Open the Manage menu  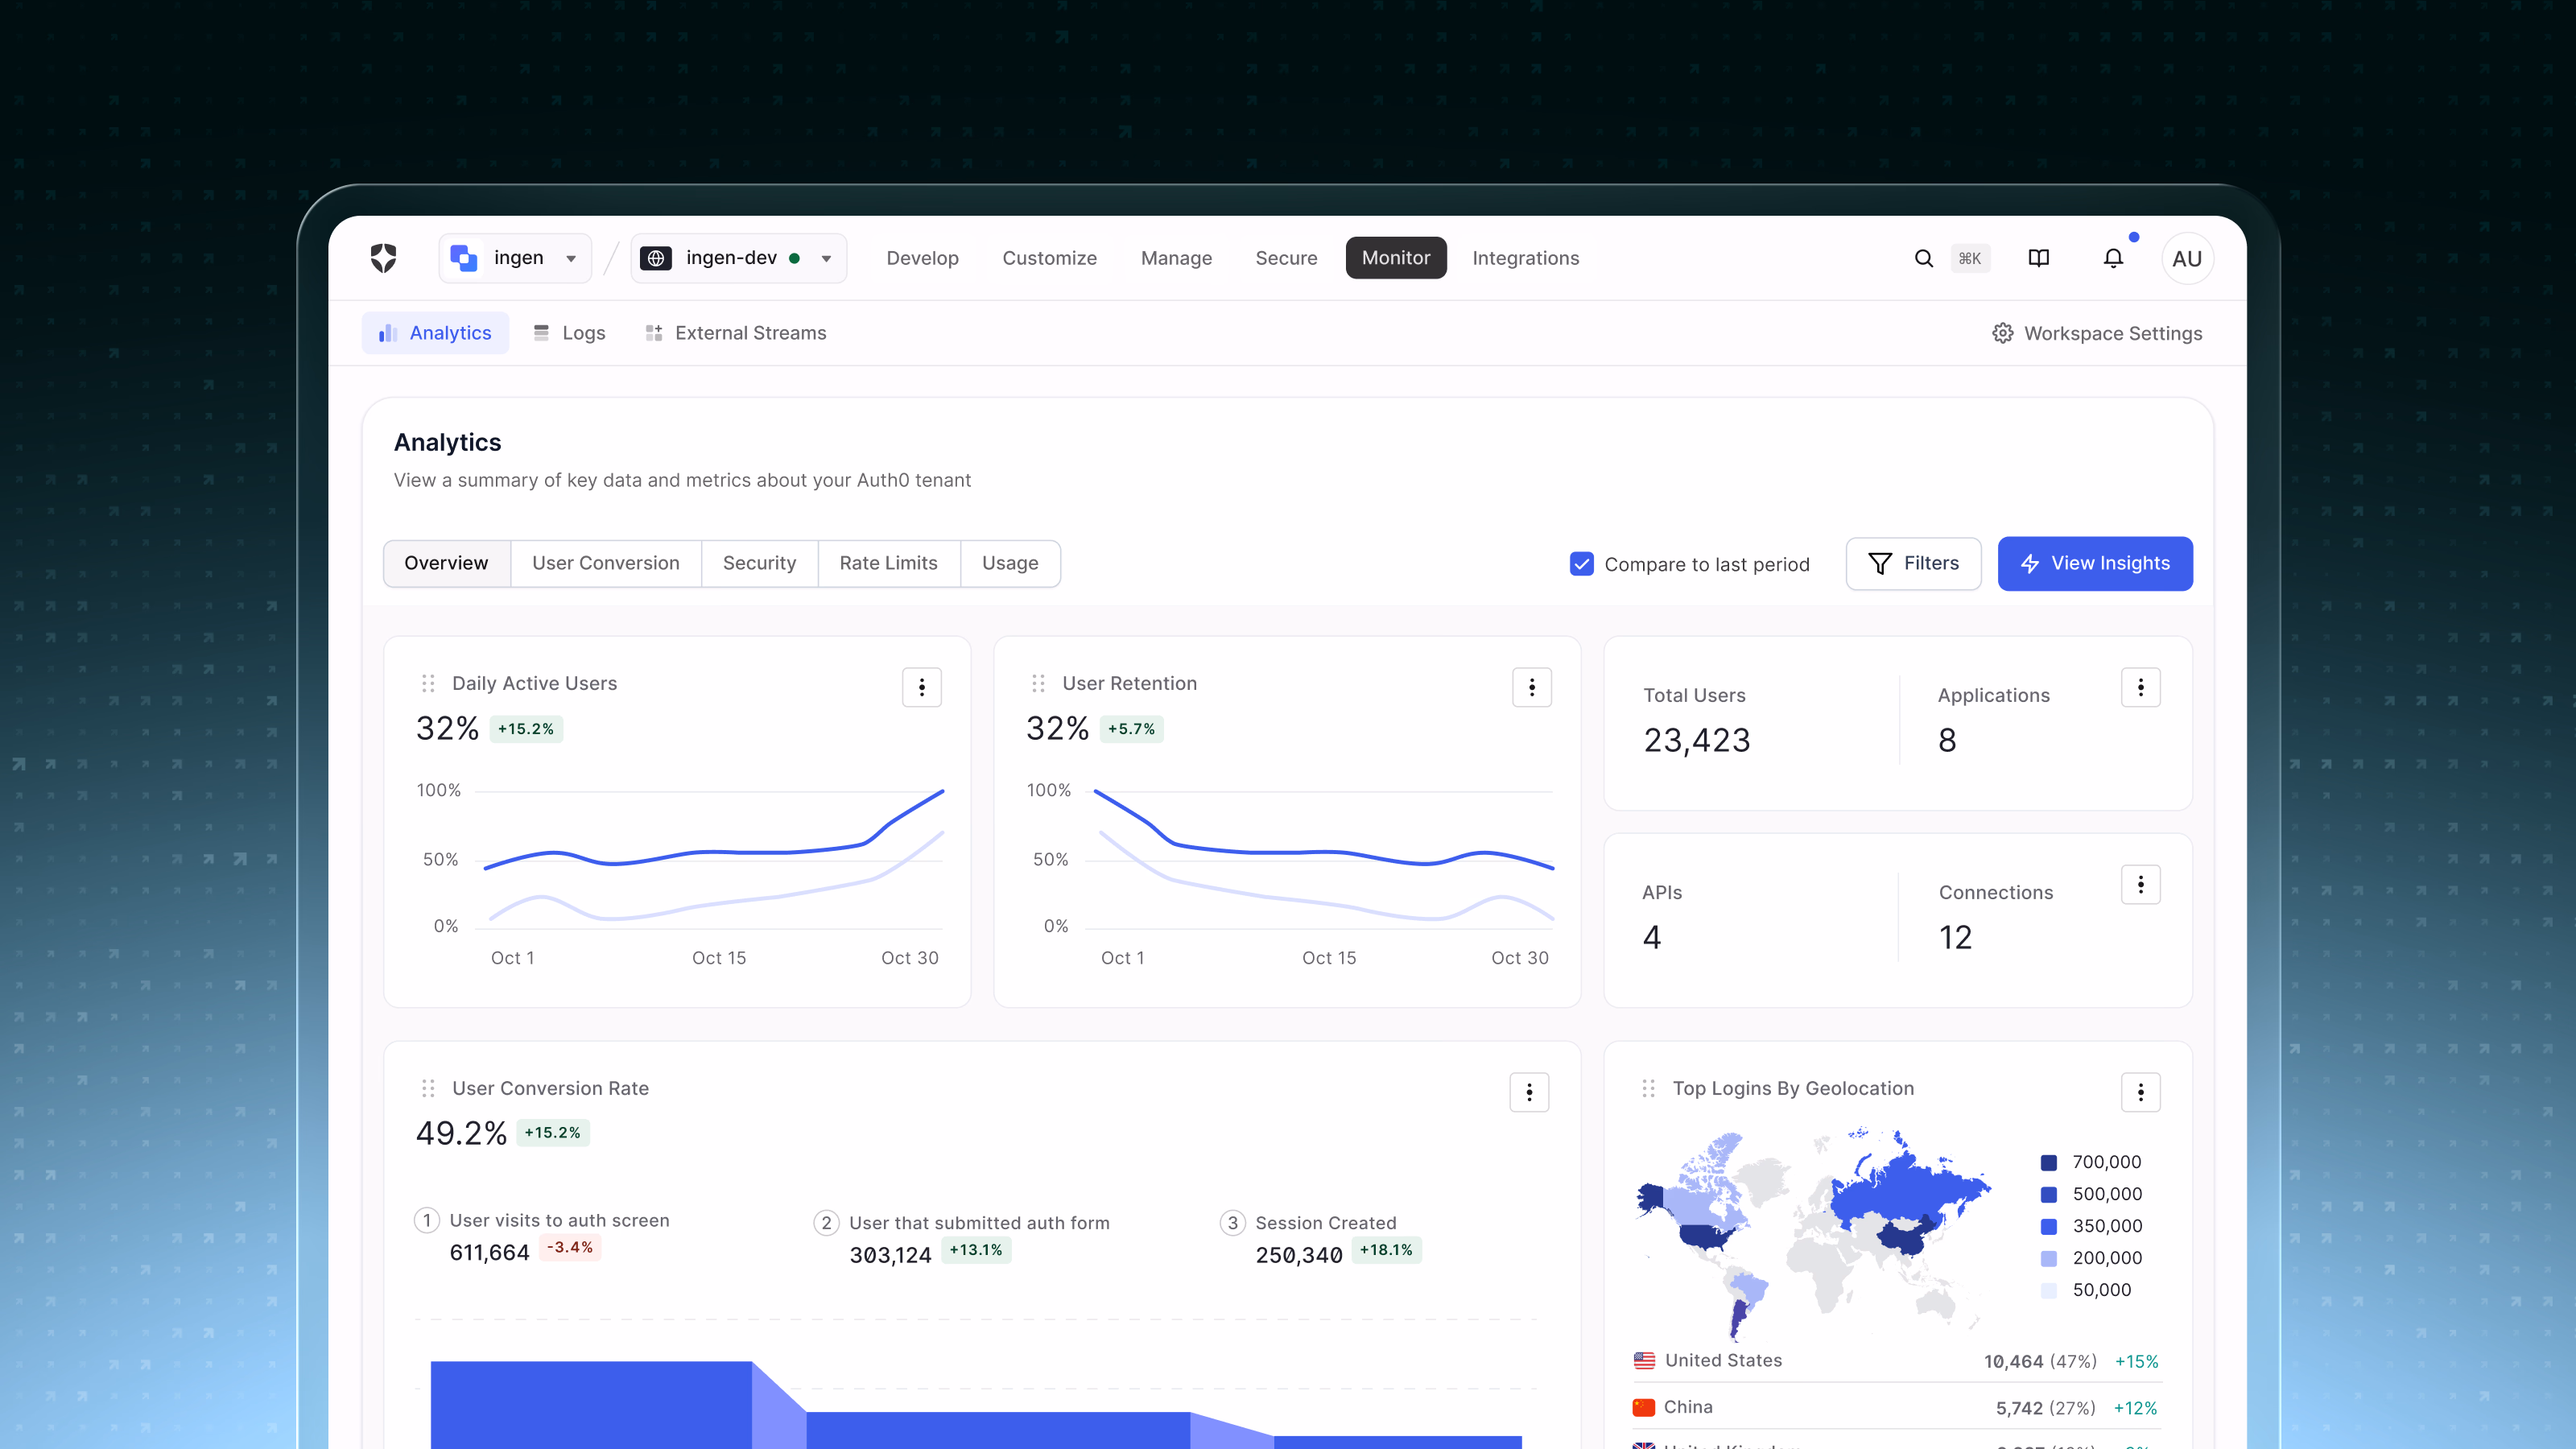pos(1176,258)
